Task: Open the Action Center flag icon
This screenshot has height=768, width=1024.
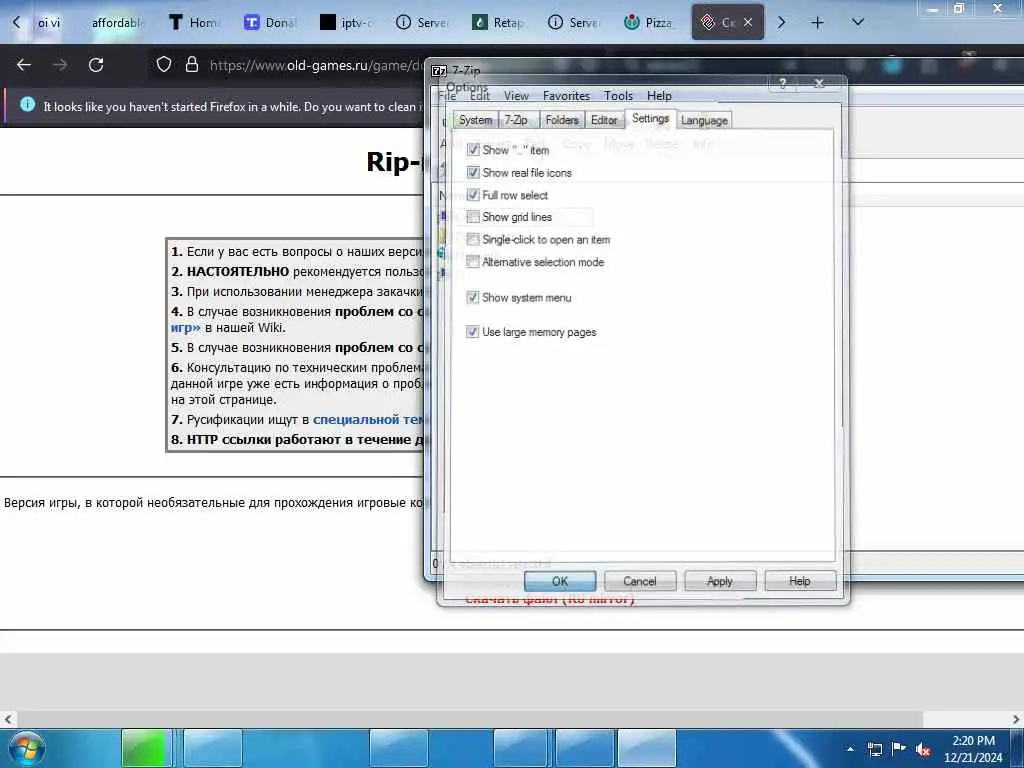Action: (x=899, y=748)
